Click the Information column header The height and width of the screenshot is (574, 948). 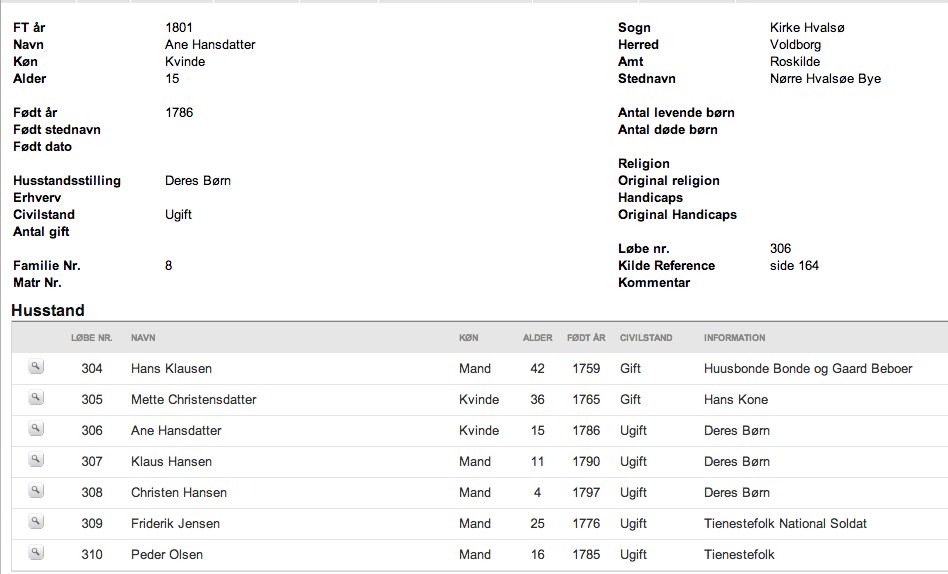pyautogui.click(x=735, y=338)
